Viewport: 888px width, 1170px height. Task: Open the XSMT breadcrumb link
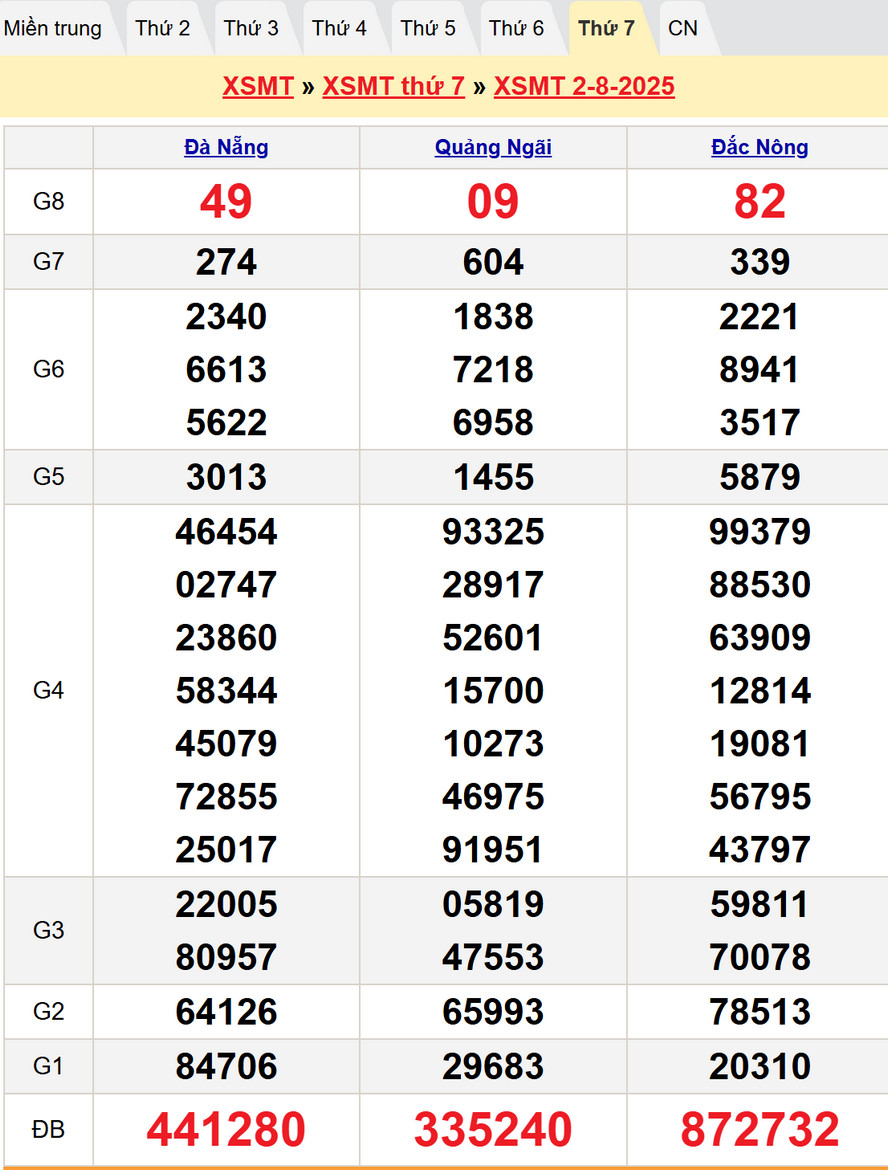click(258, 86)
